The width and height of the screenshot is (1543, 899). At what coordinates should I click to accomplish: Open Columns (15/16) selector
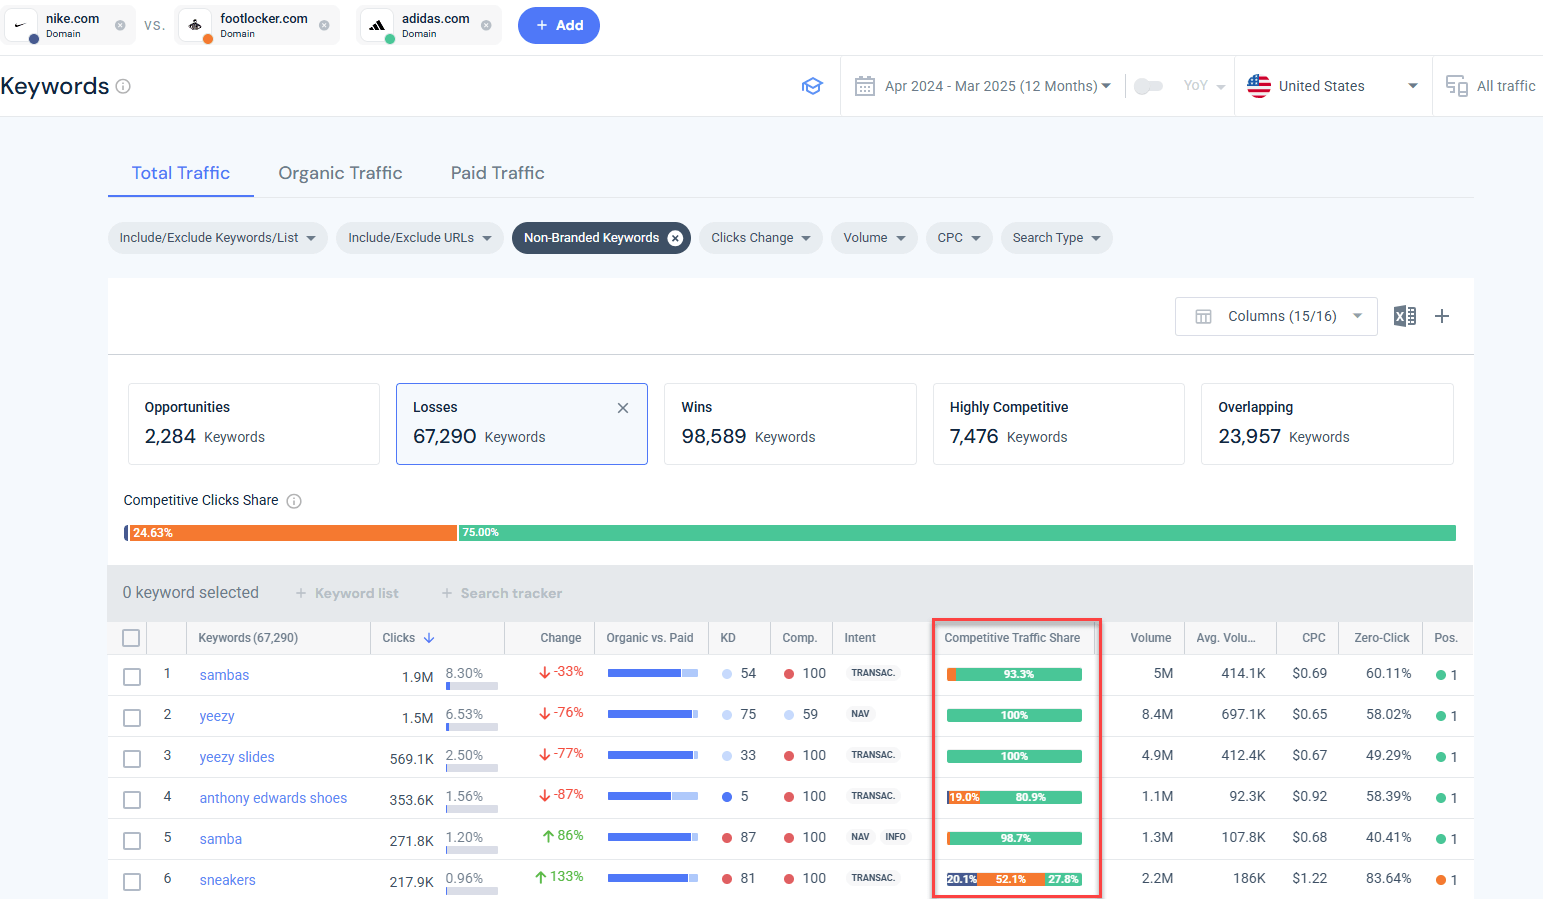coord(1276,316)
